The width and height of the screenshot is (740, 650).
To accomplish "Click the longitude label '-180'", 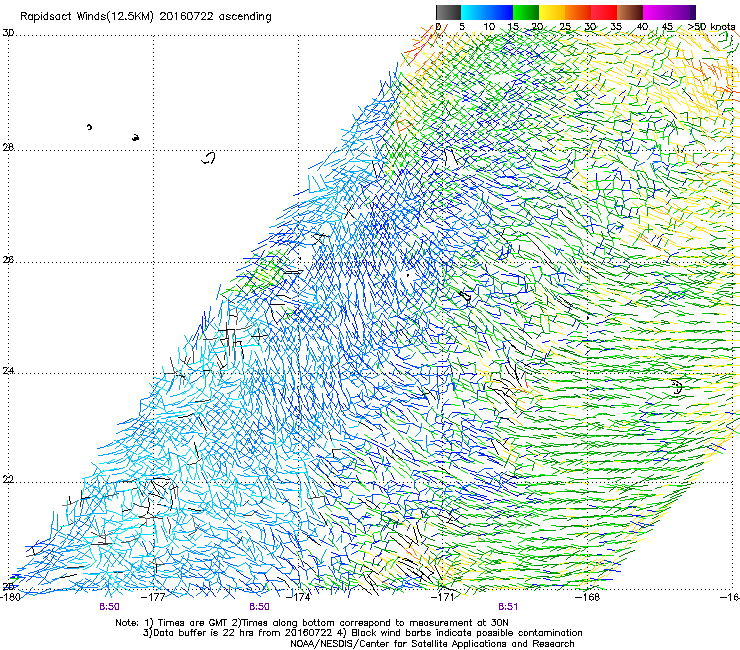I will point(10,597).
